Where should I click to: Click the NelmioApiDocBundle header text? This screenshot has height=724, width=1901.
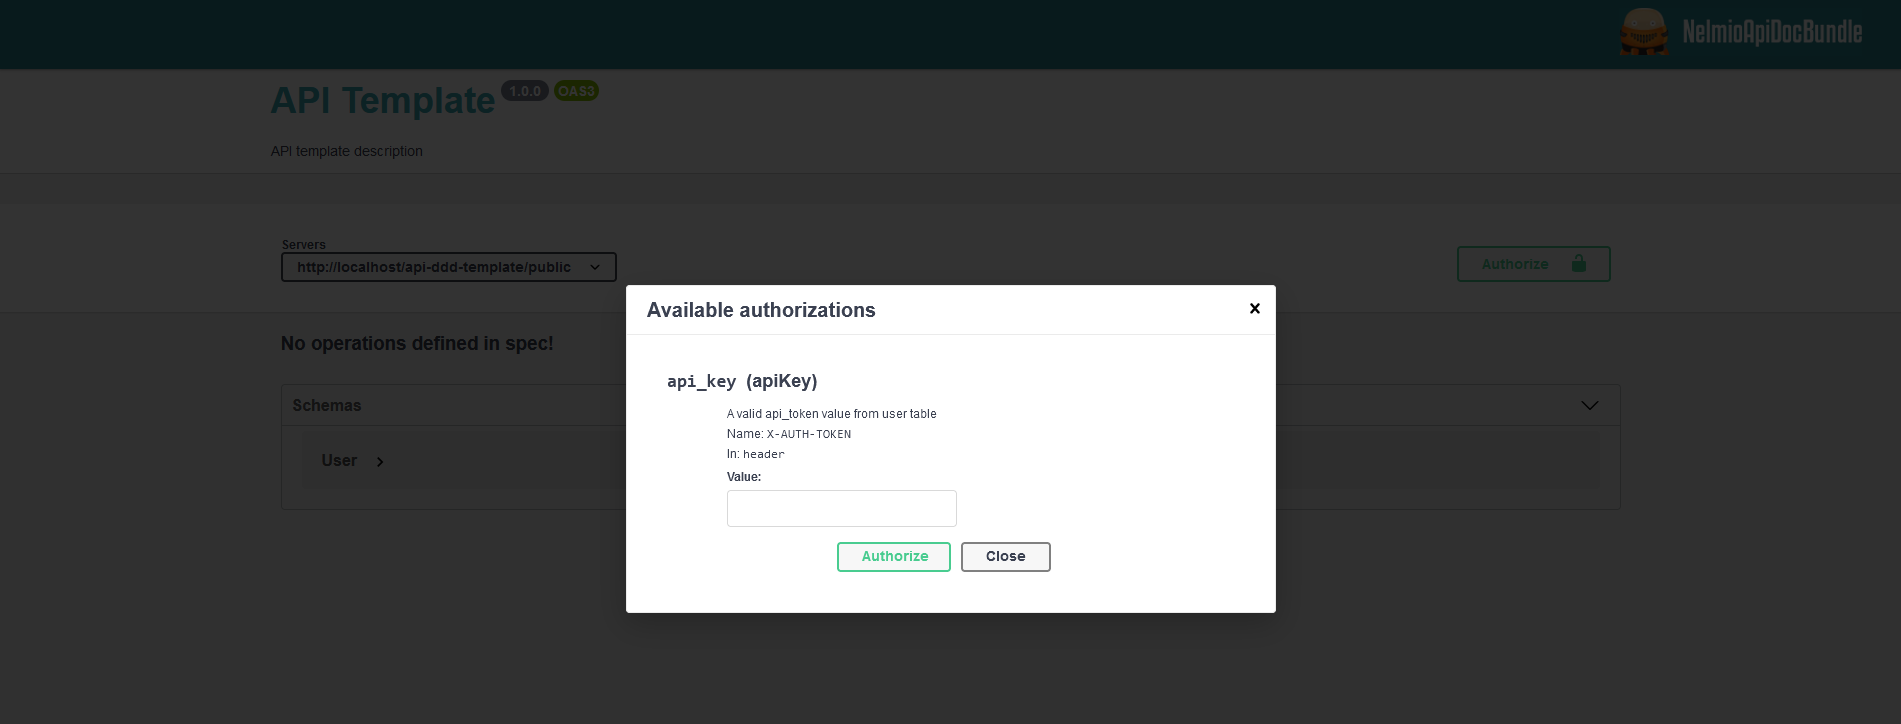coord(1772,32)
